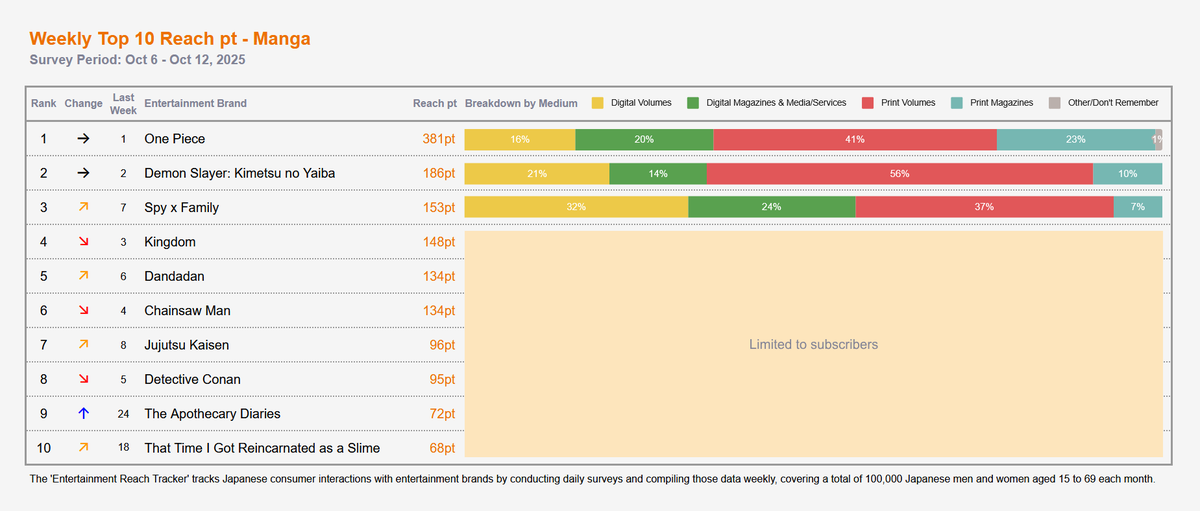Click the Other/Don't Remember legend label

(1112, 103)
